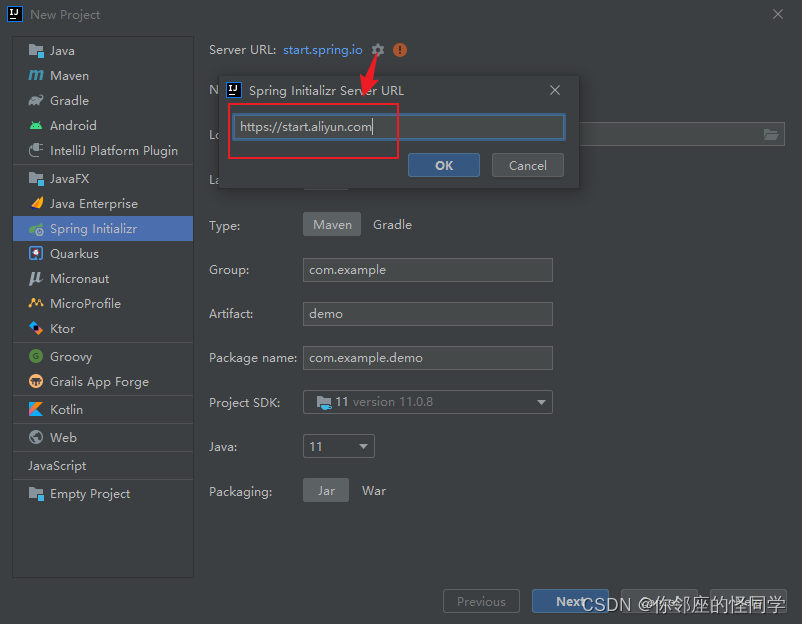Click the Kotlin logo icon
802x624 pixels.
pyautogui.click(x=36, y=409)
